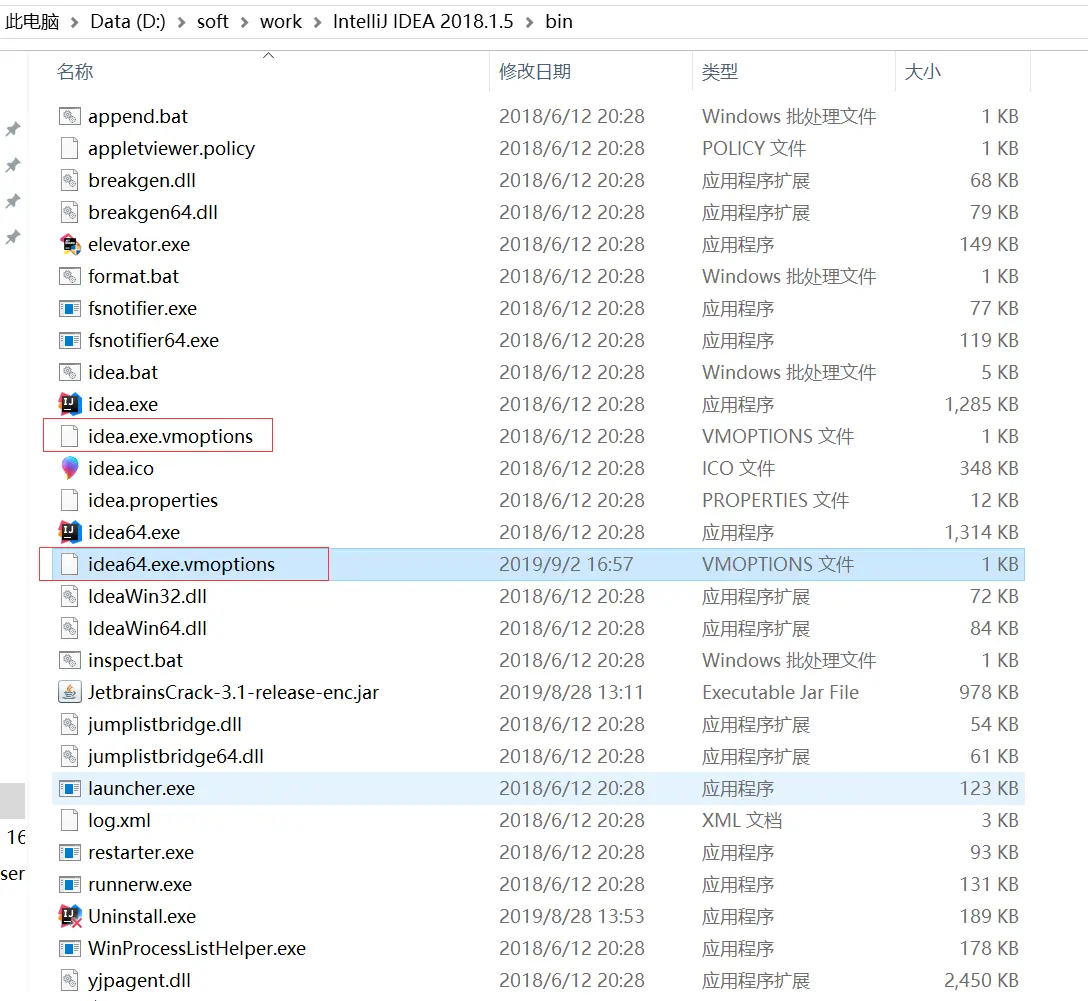The width and height of the screenshot is (1088, 1001).
Task: Click the idea64.exe IntelliJ icon
Action: click(x=69, y=532)
